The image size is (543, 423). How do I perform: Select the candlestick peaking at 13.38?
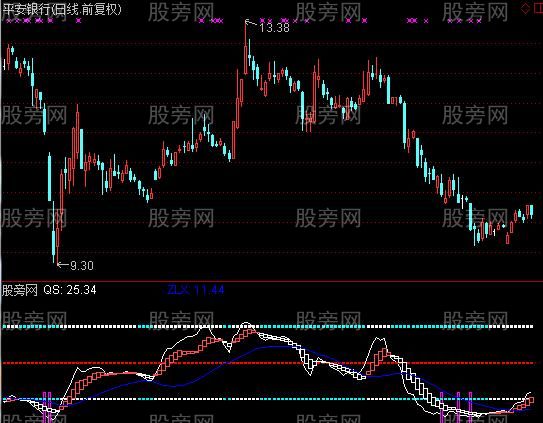[246, 48]
